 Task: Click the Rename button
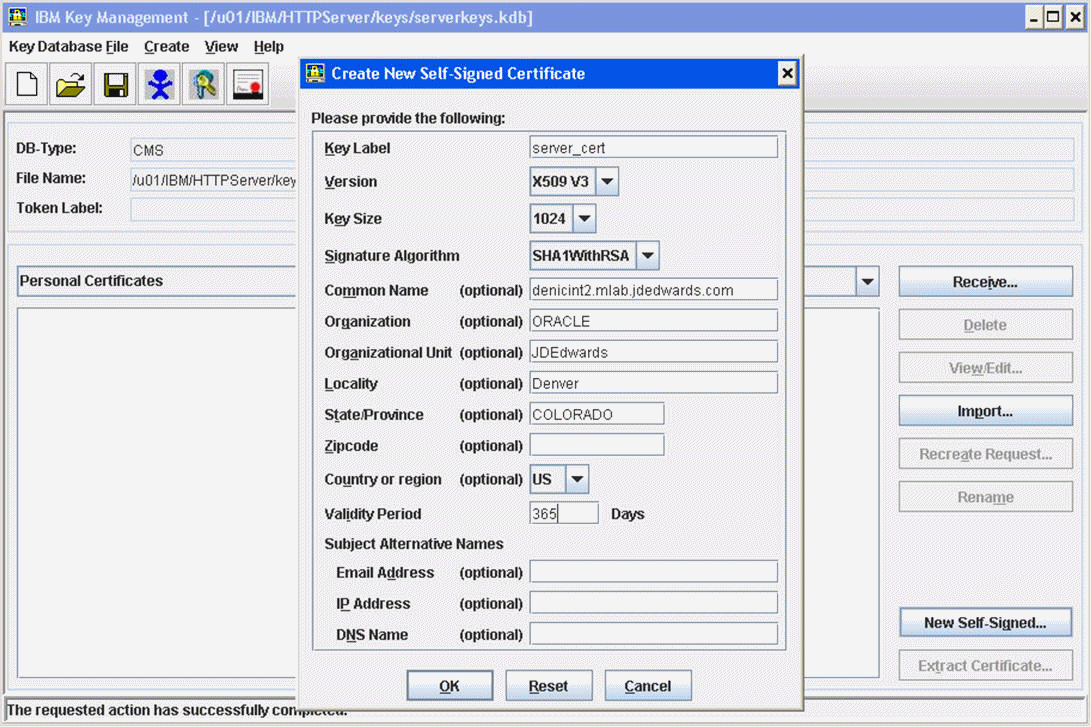pos(985,497)
